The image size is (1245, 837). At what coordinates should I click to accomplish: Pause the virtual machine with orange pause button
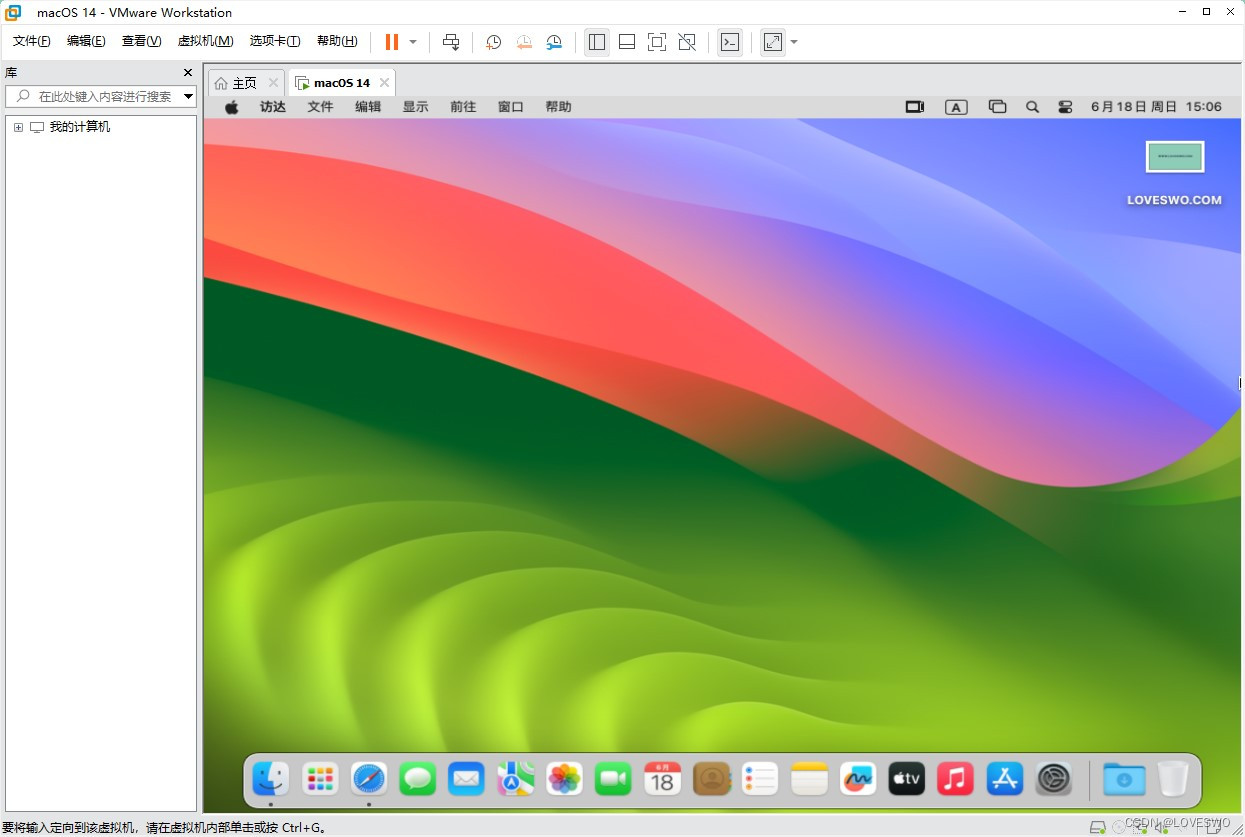(x=392, y=42)
